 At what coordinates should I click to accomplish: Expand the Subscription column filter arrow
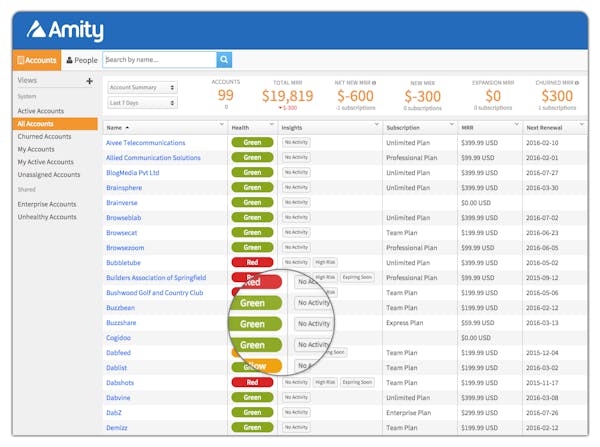[x=452, y=124]
